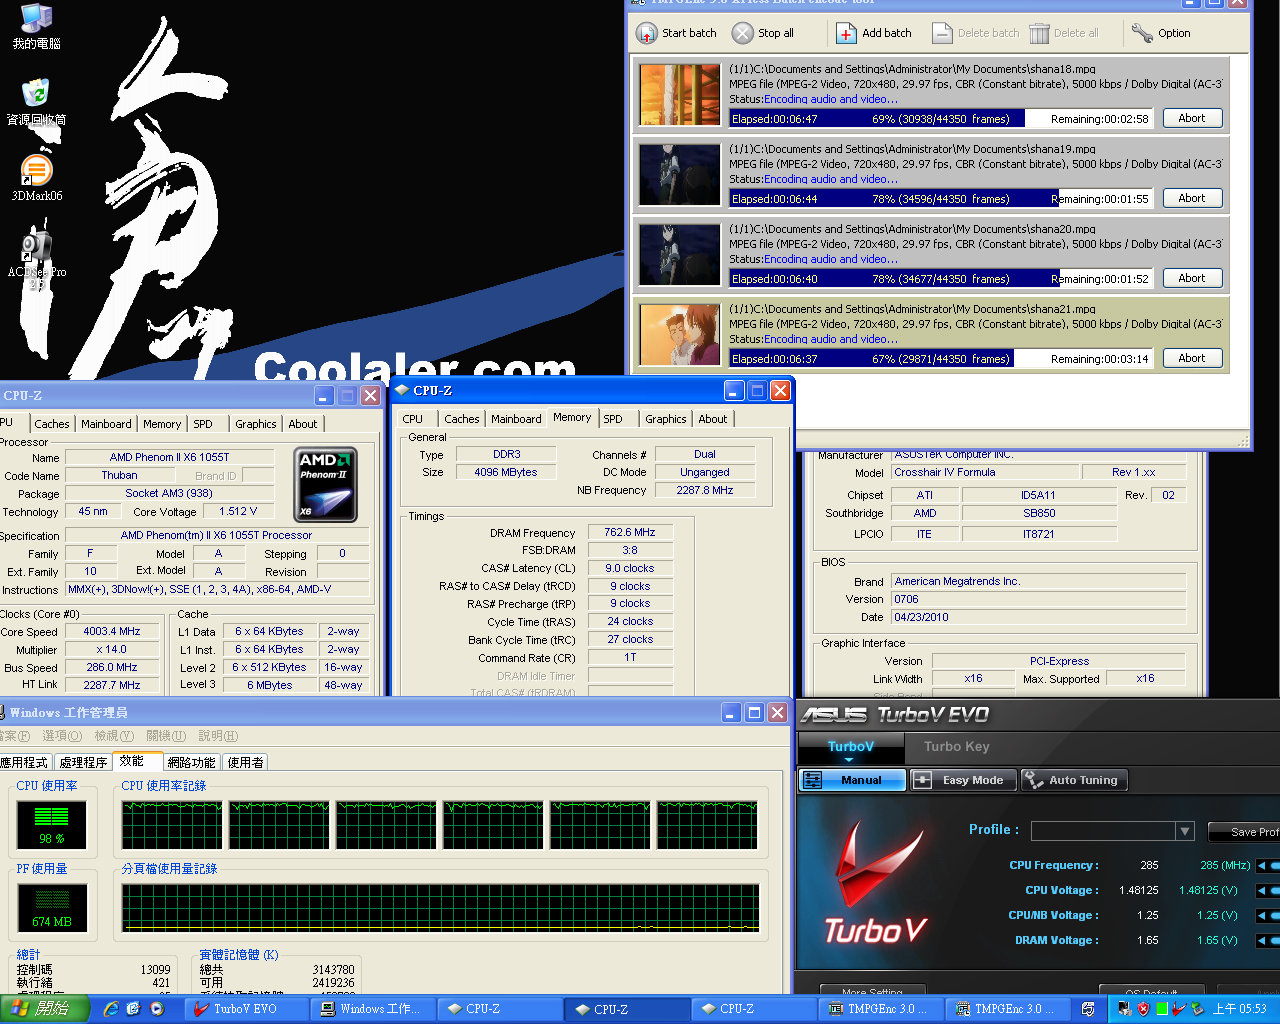Switch to the Turbo Key tab
Viewport: 1280px width, 1024px height.
click(x=956, y=746)
